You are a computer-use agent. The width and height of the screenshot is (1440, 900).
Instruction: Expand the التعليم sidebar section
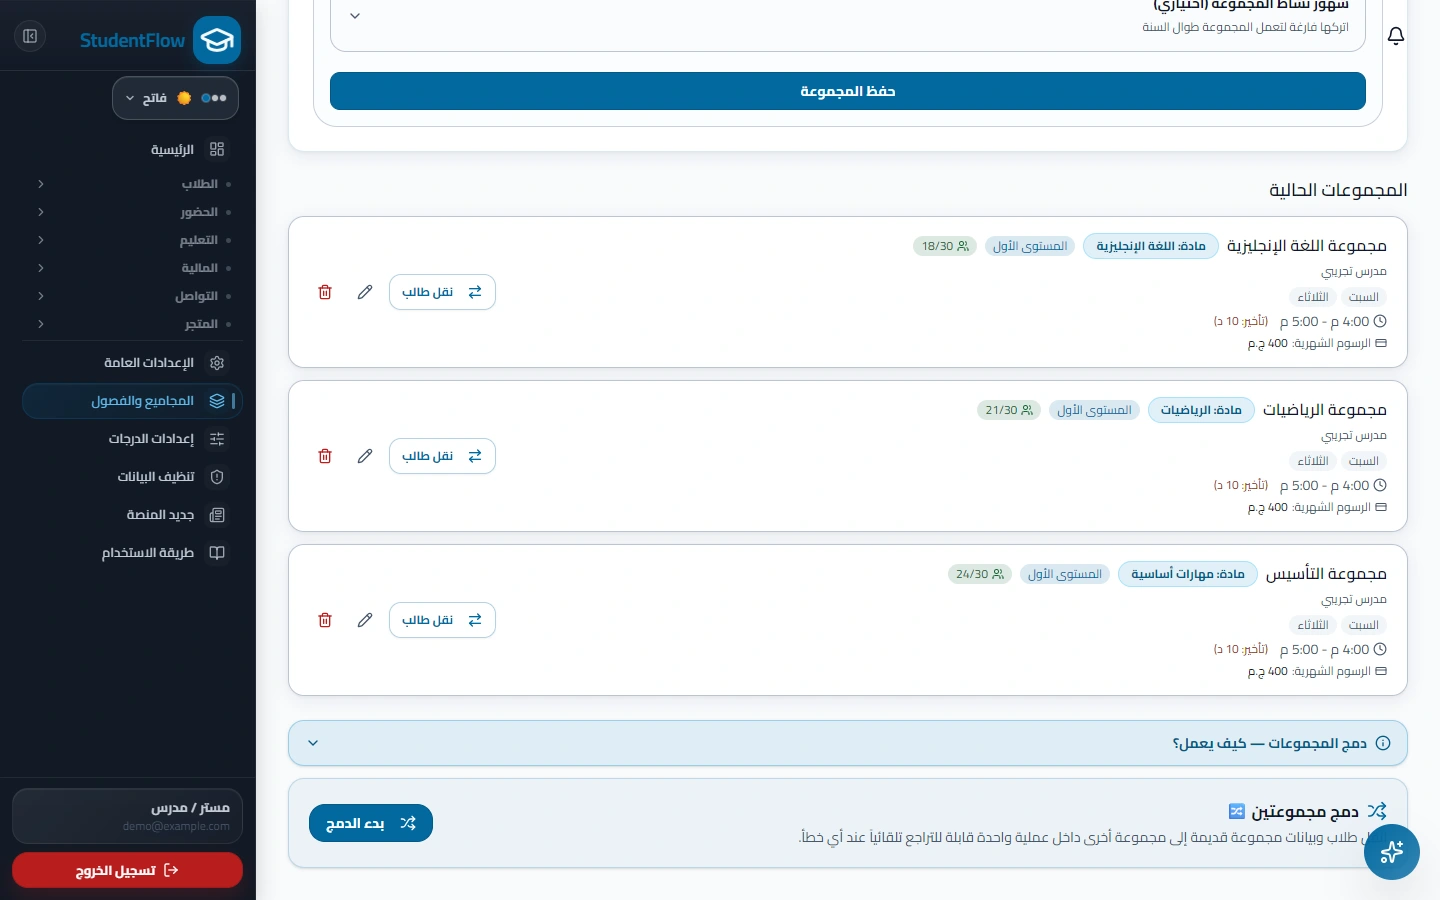tap(131, 240)
